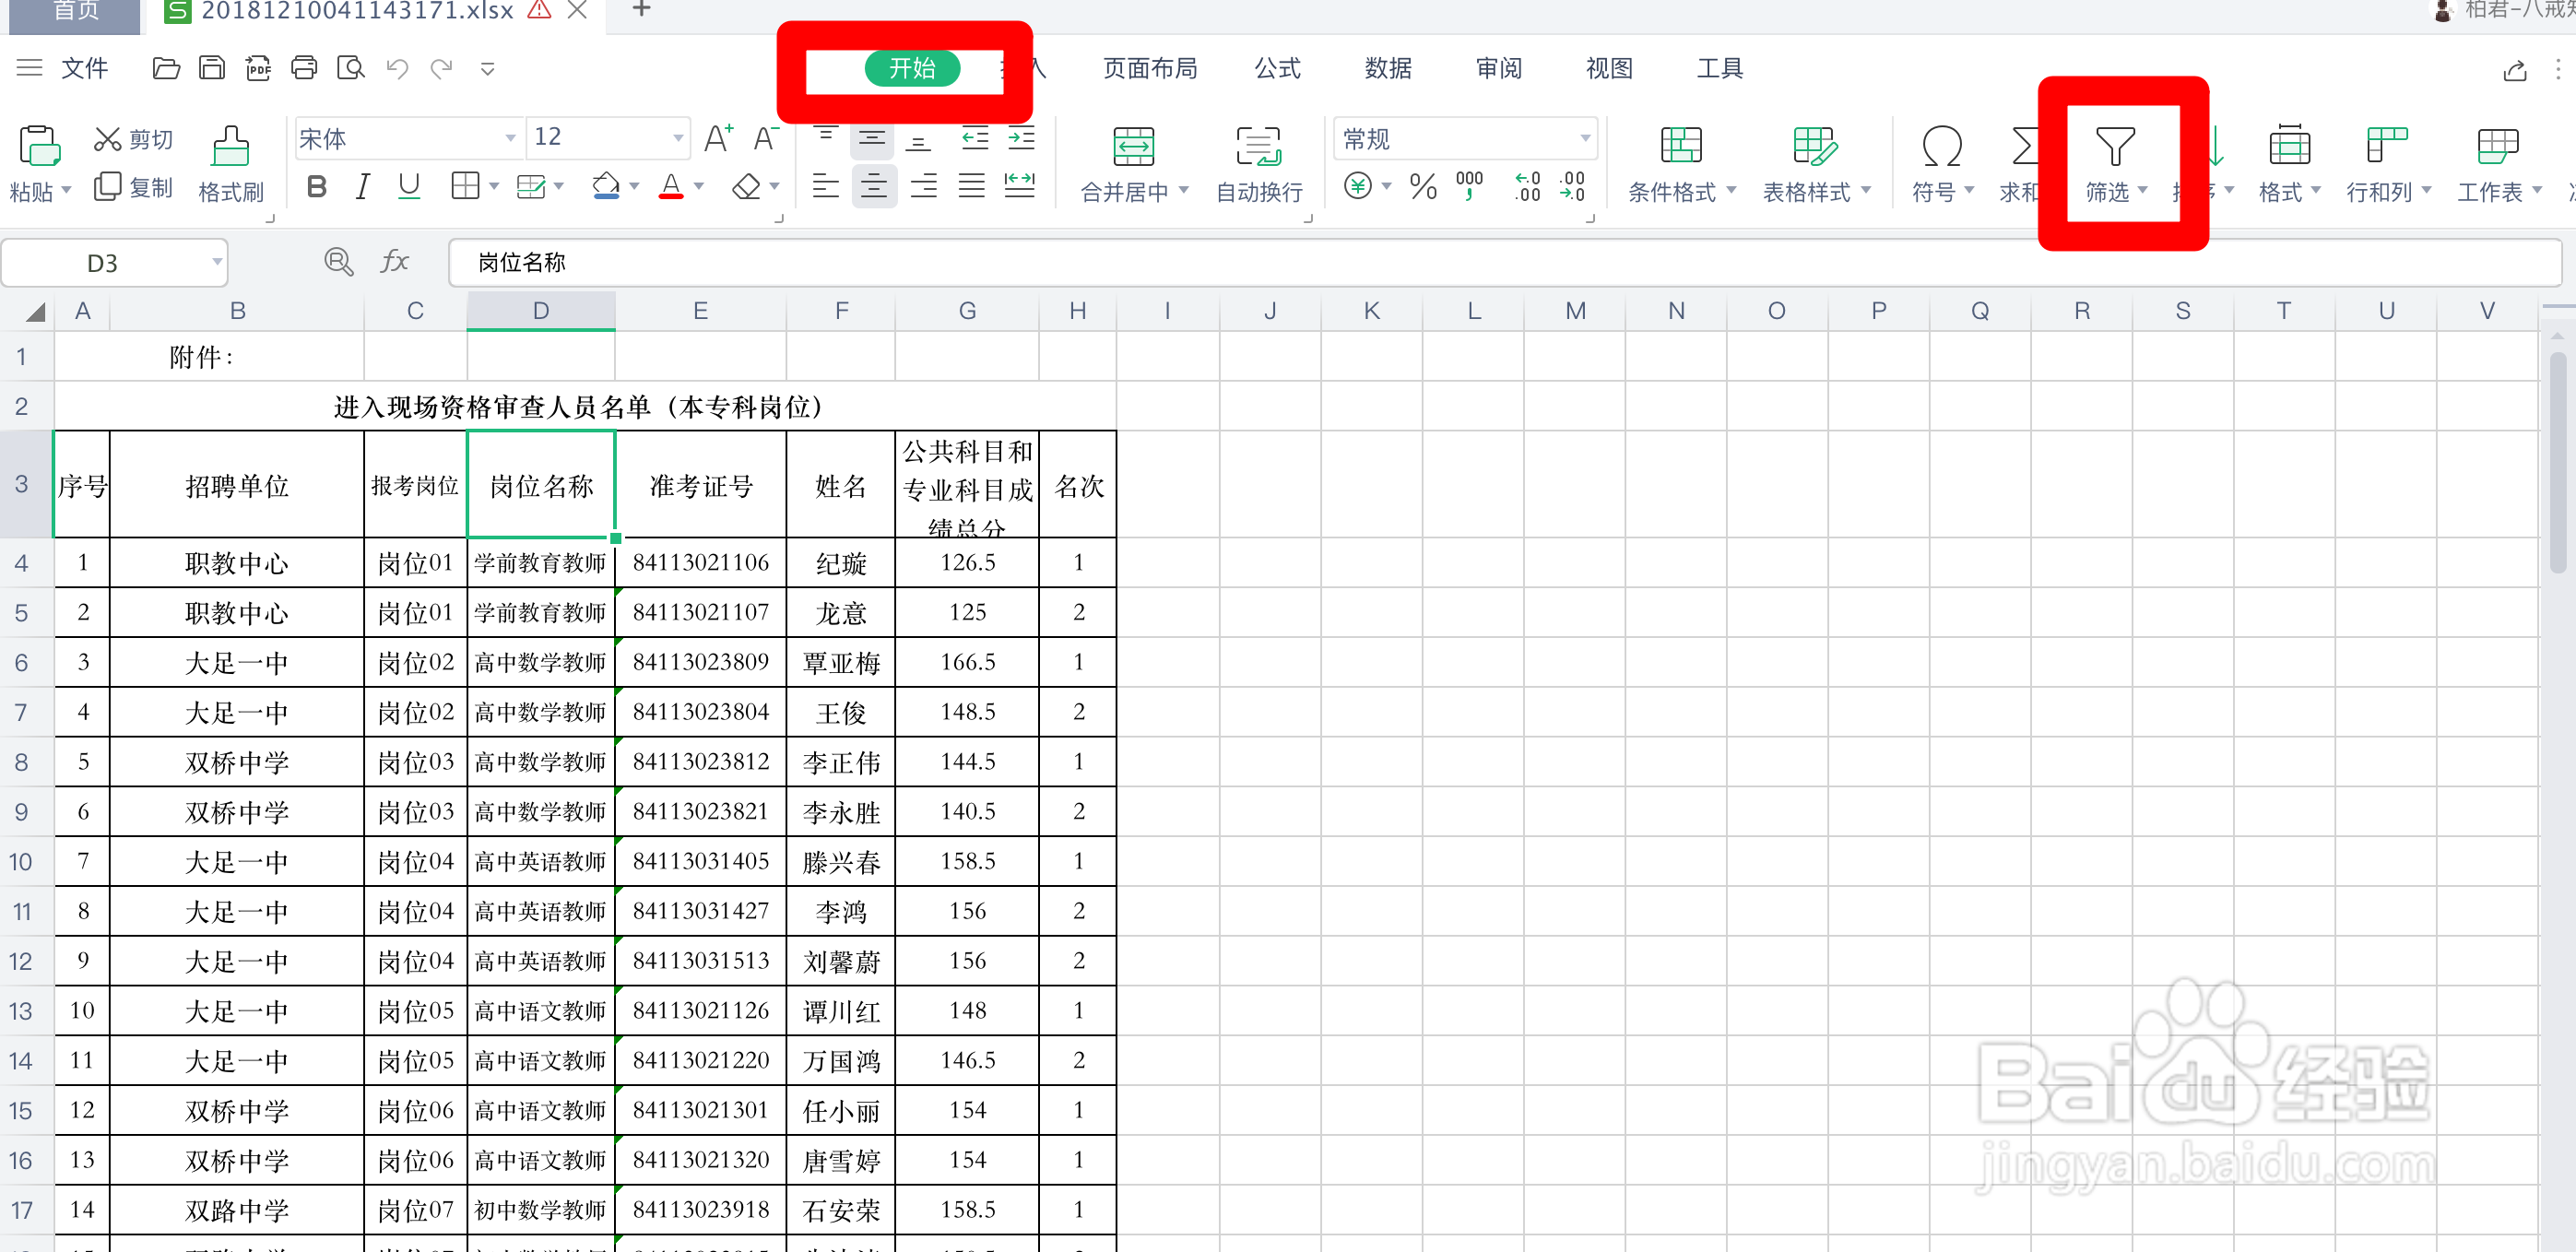Cut the selection with 剪切

133,139
